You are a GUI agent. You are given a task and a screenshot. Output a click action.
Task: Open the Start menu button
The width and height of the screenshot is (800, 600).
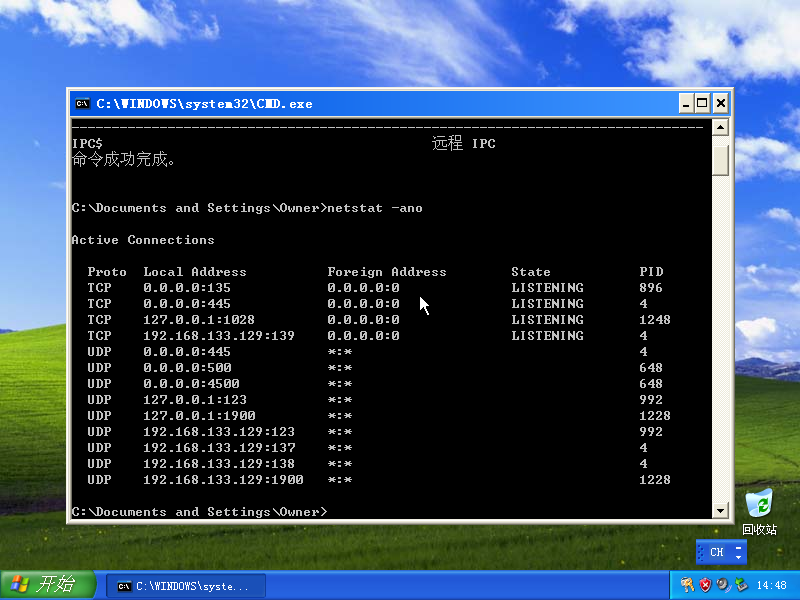(x=47, y=584)
